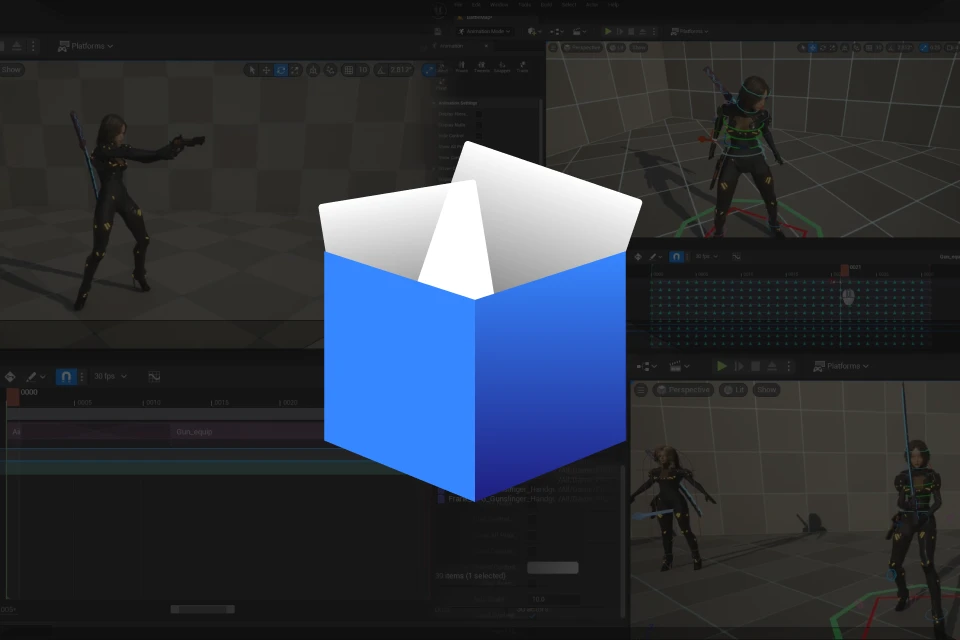Open Platforms dropdown above two-character viewport

(x=841, y=366)
